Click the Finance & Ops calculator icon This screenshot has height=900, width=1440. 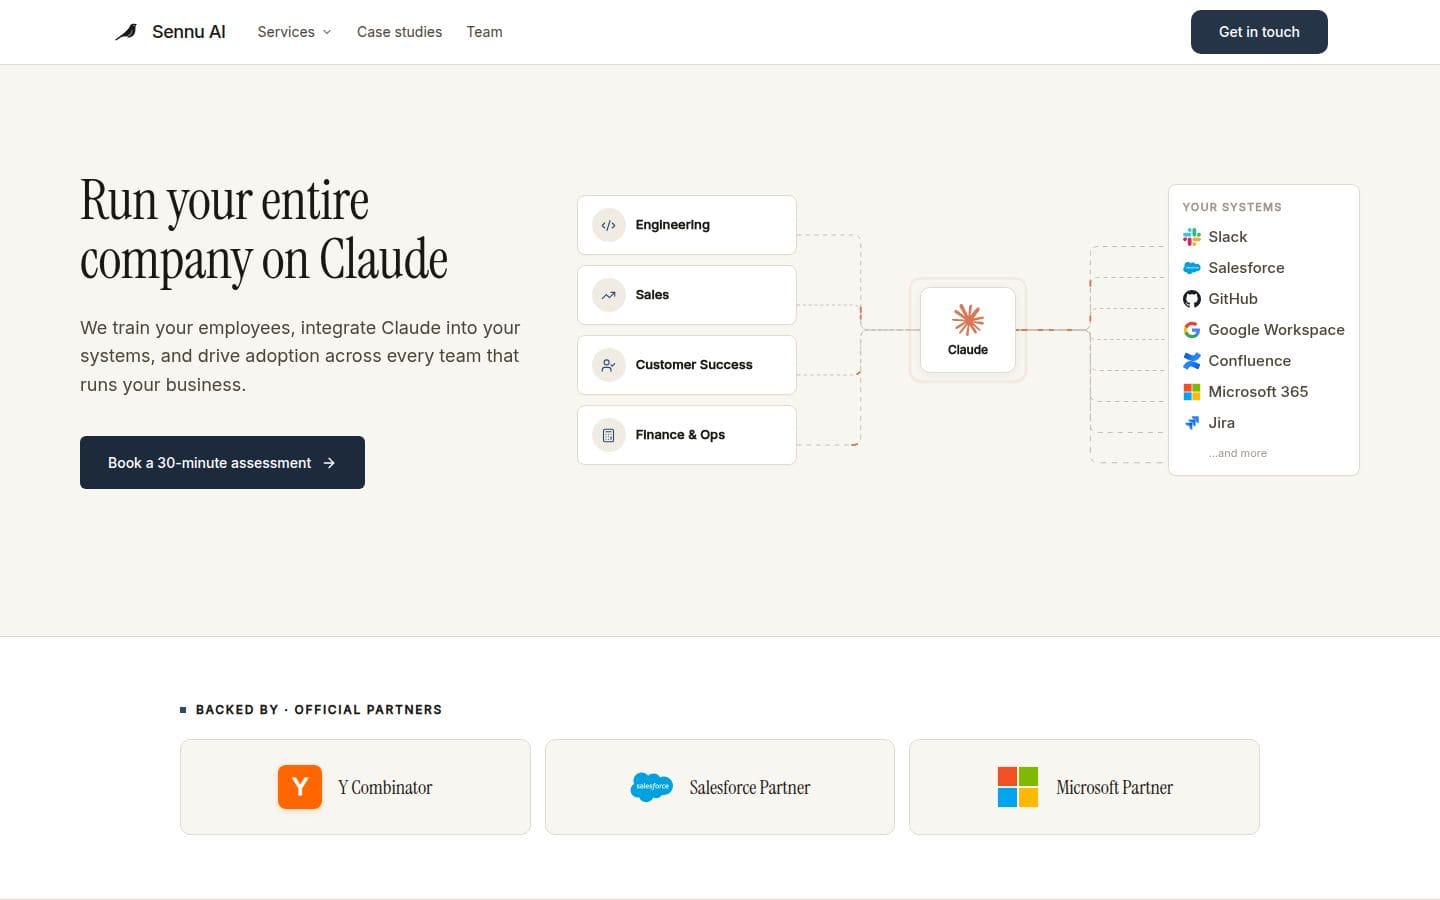608,435
